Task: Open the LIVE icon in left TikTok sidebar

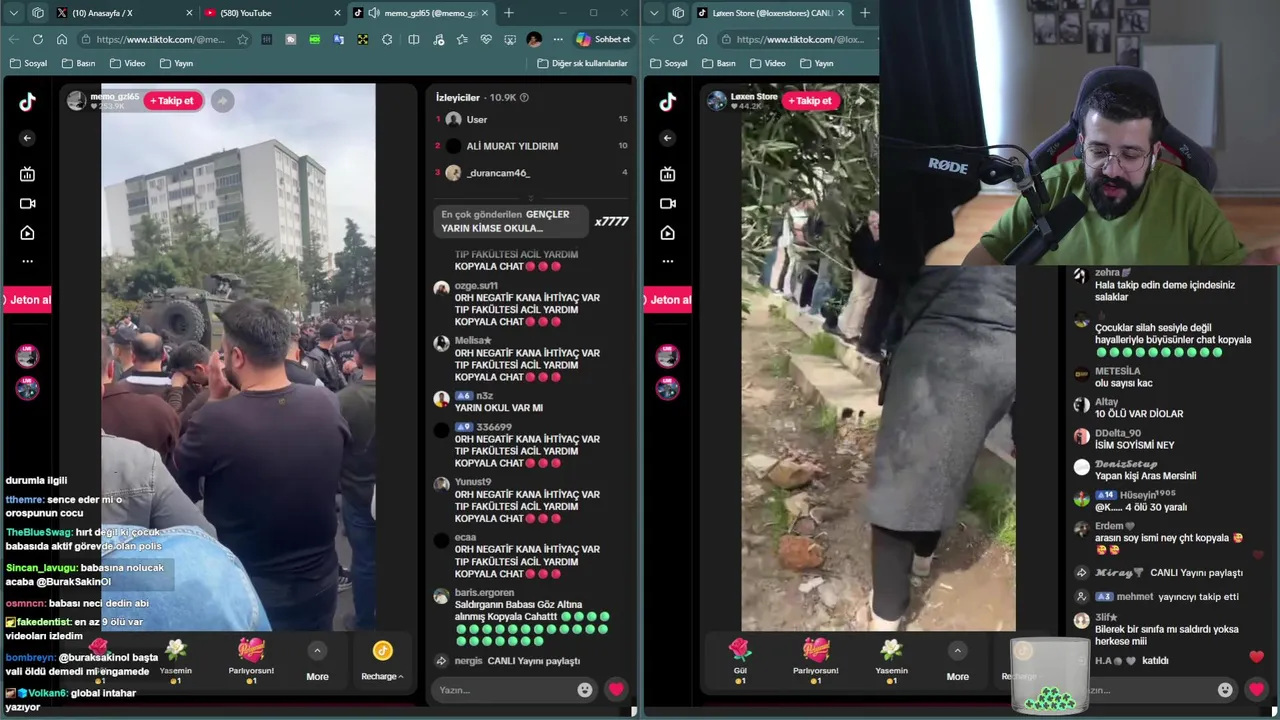Action: [x=27, y=174]
